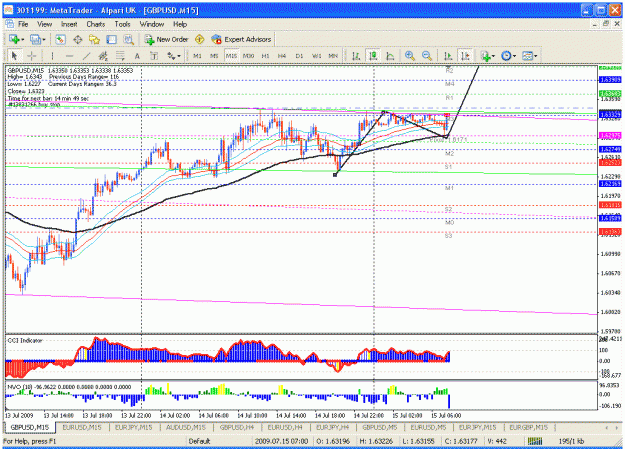Viewport: 625px width, 449px height.
Task: Select the Fibonacci retracement tool
Action: (x=120, y=56)
